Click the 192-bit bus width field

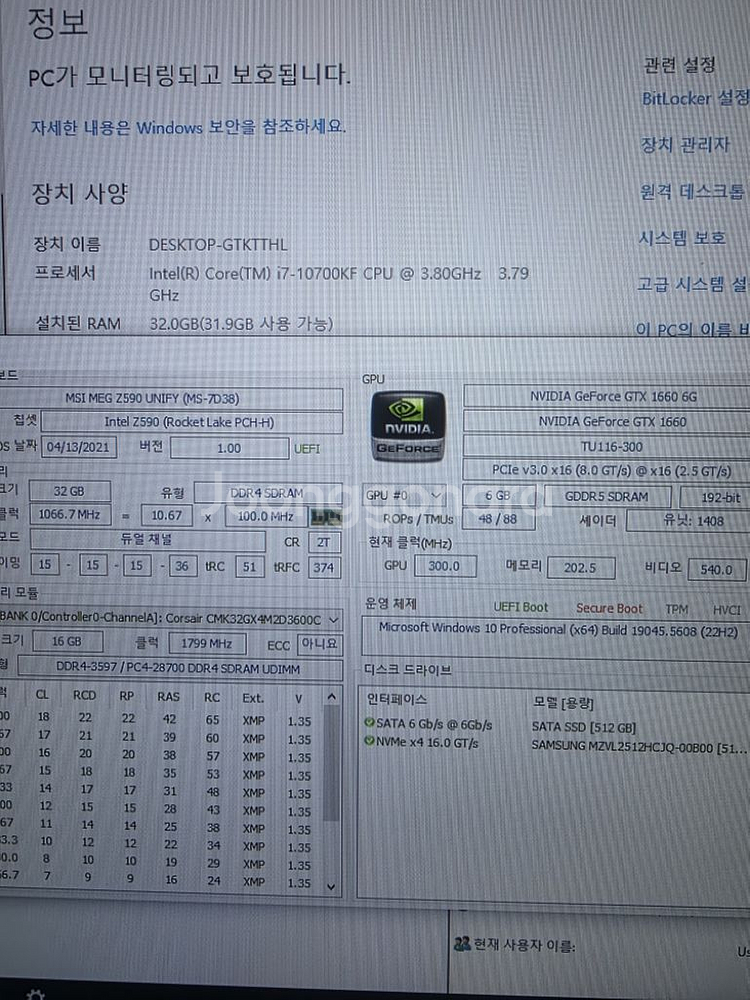pyautogui.click(x=717, y=497)
